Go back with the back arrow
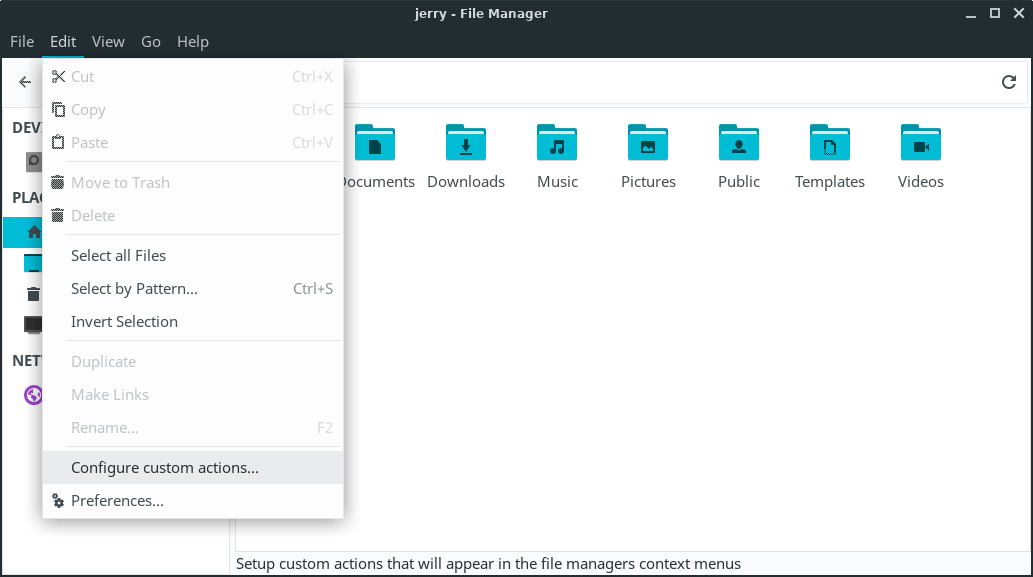Image resolution: width=1033 pixels, height=577 pixels. coord(25,83)
